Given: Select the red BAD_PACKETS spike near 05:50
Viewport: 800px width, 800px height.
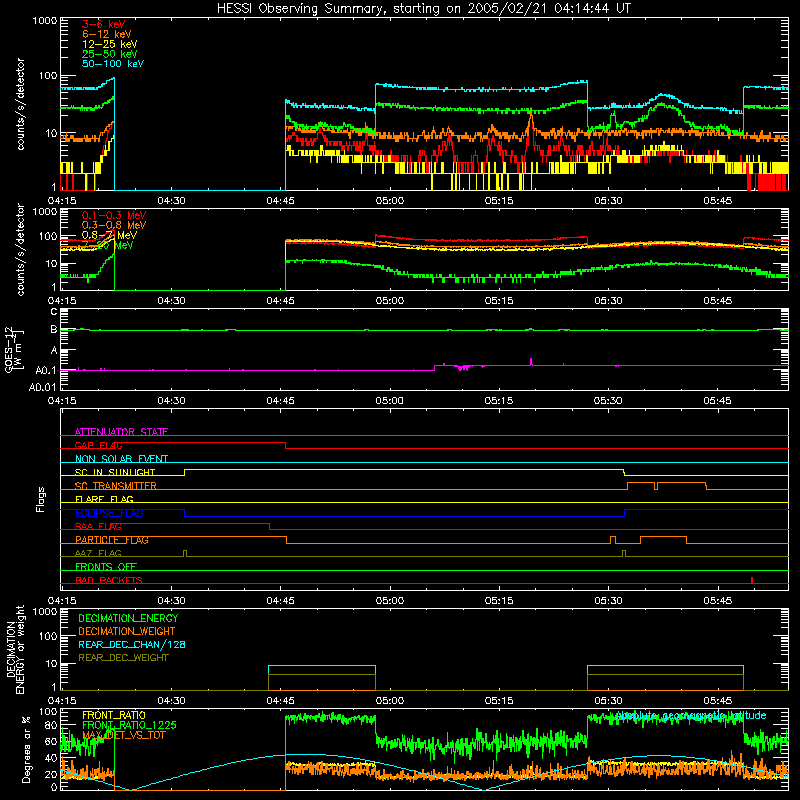Looking at the screenshot, I should pos(752,580).
